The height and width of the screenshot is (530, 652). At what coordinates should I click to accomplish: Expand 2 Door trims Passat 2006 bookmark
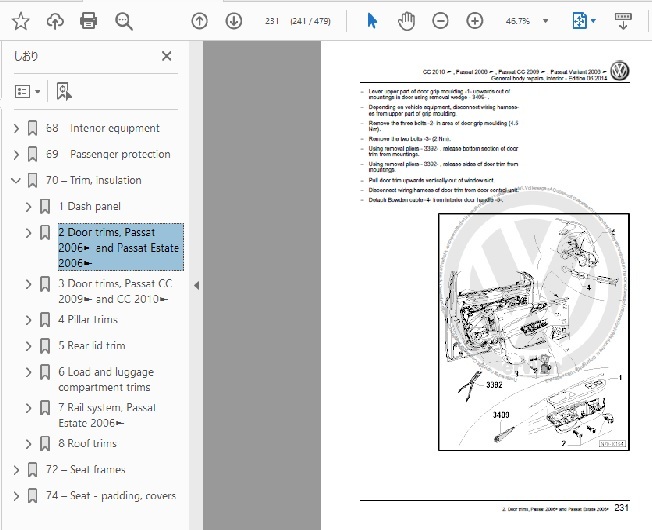[x=28, y=233]
